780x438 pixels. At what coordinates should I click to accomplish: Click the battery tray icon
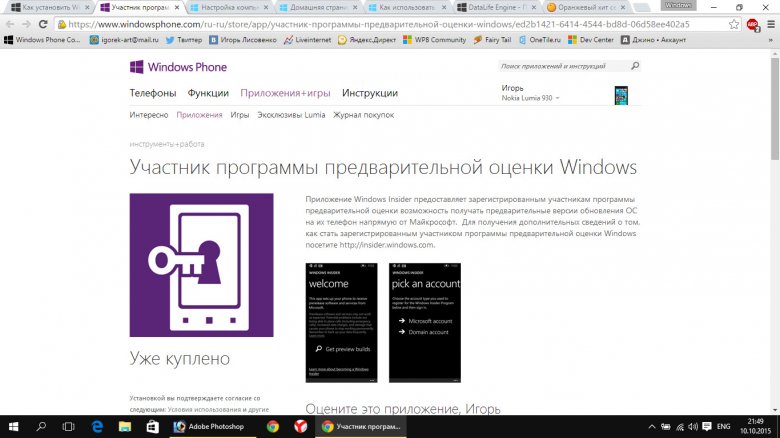(666, 427)
